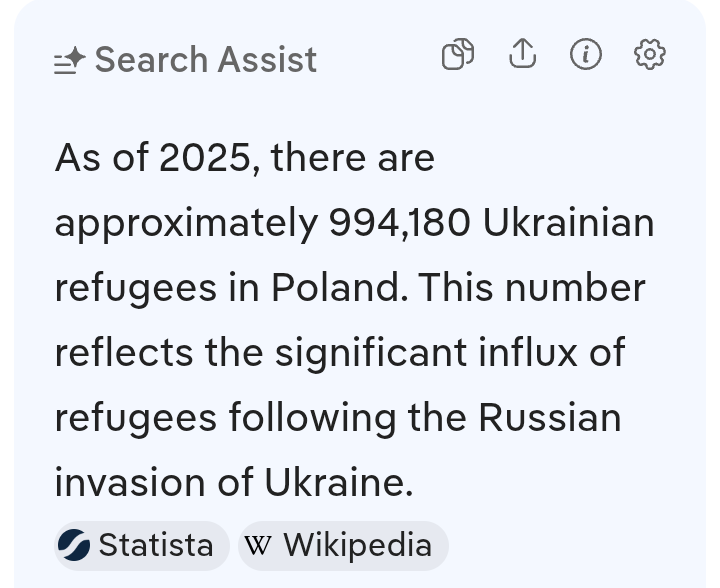The width and height of the screenshot is (720, 588).
Task: Open the Search Assist info icon
Action: tap(586, 54)
